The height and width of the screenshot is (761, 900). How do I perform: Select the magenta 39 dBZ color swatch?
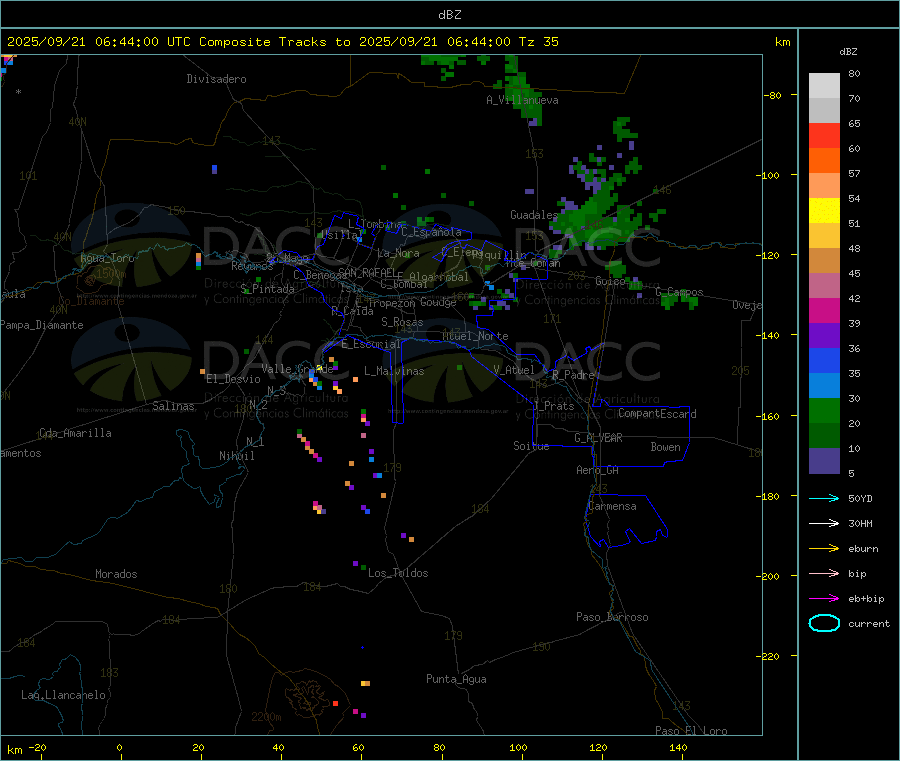point(824,310)
